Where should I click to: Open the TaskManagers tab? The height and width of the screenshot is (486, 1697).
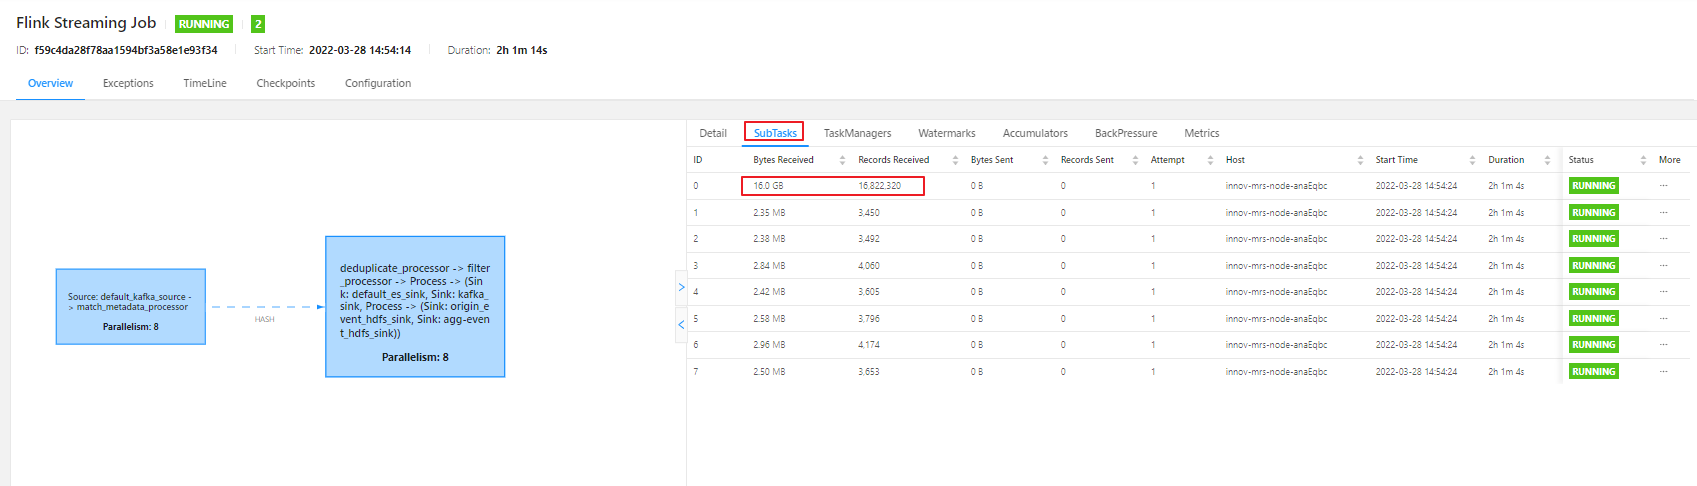(858, 133)
